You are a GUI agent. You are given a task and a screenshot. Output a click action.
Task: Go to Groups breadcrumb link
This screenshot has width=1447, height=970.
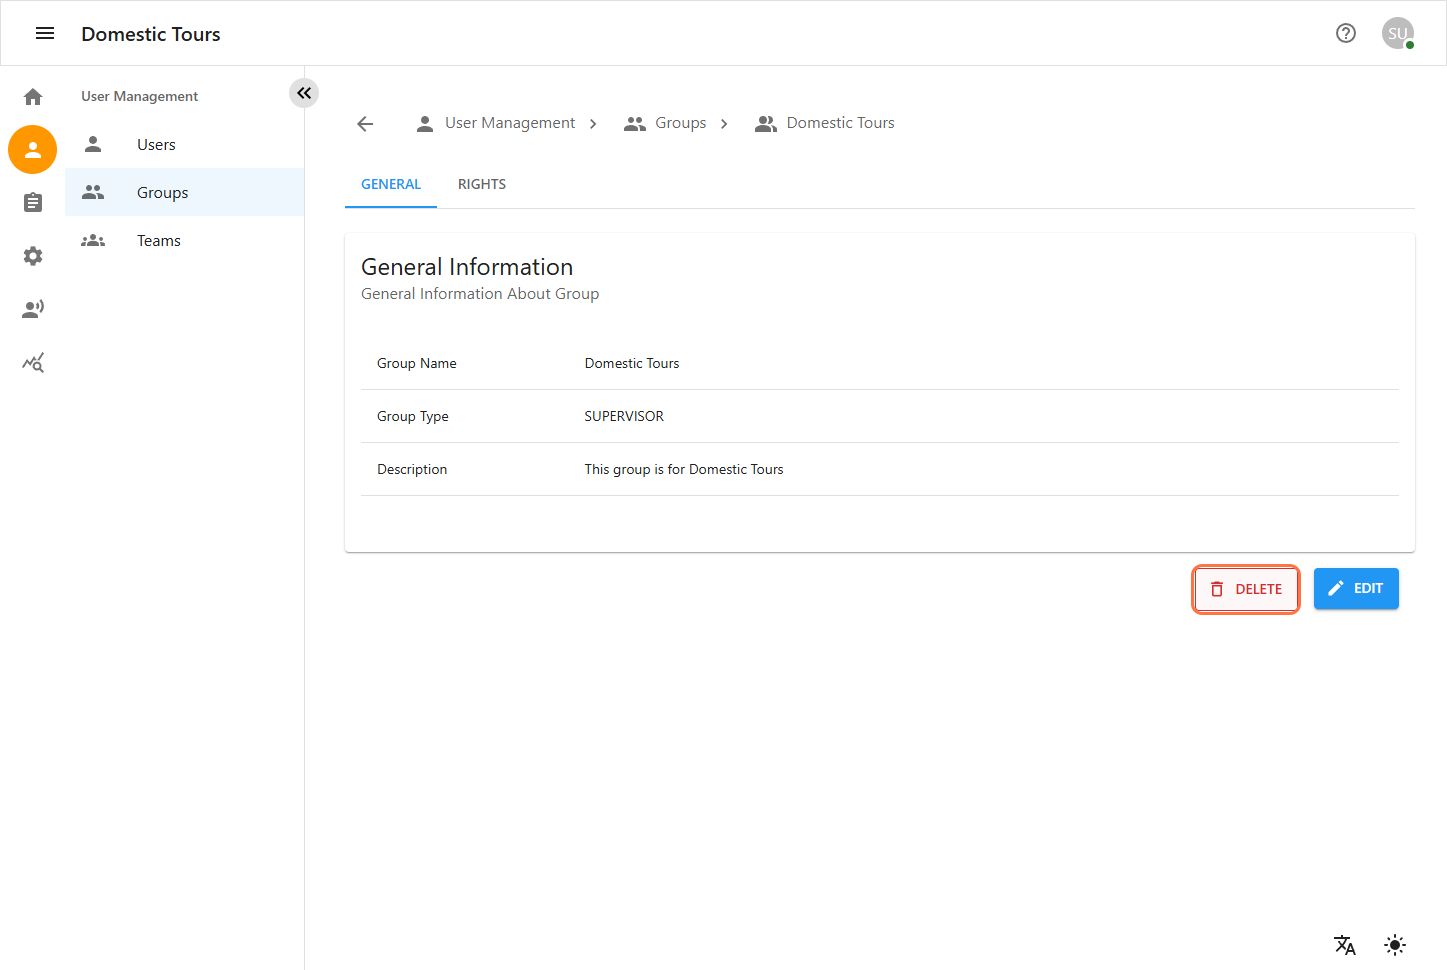click(680, 123)
